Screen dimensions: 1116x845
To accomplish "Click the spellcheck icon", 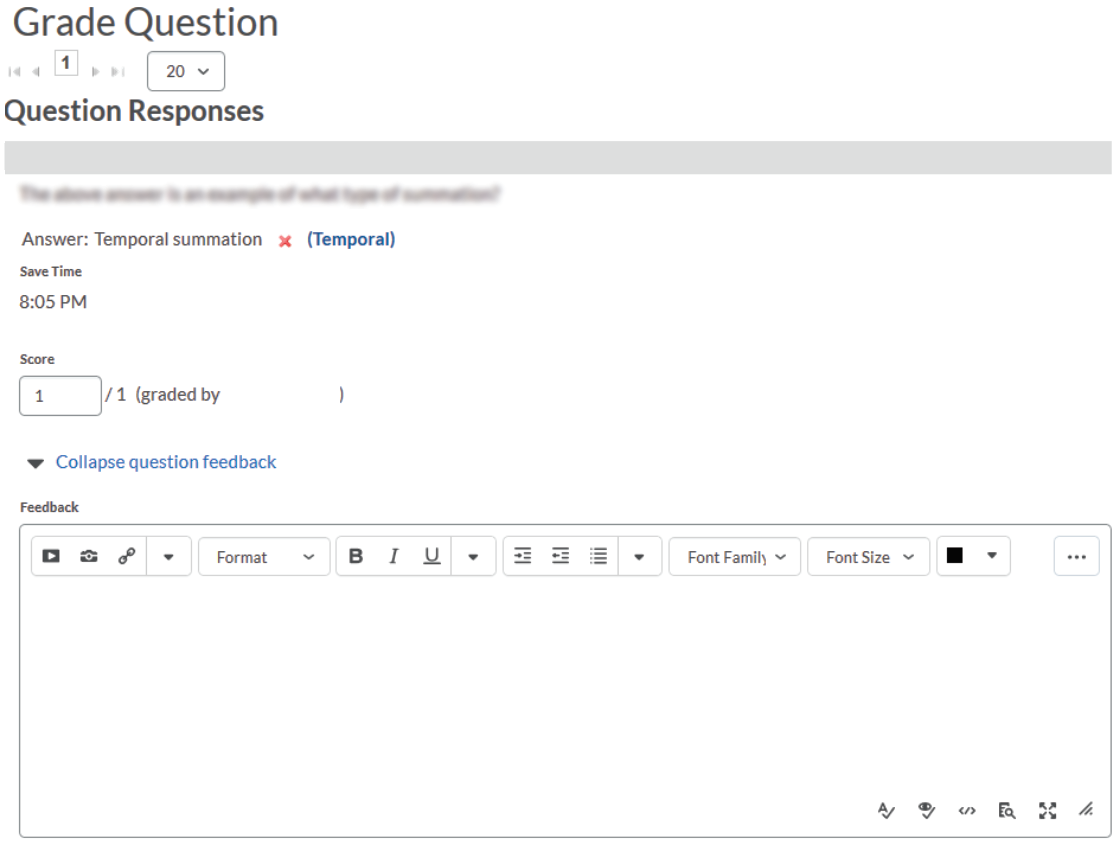I will (x=886, y=810).
